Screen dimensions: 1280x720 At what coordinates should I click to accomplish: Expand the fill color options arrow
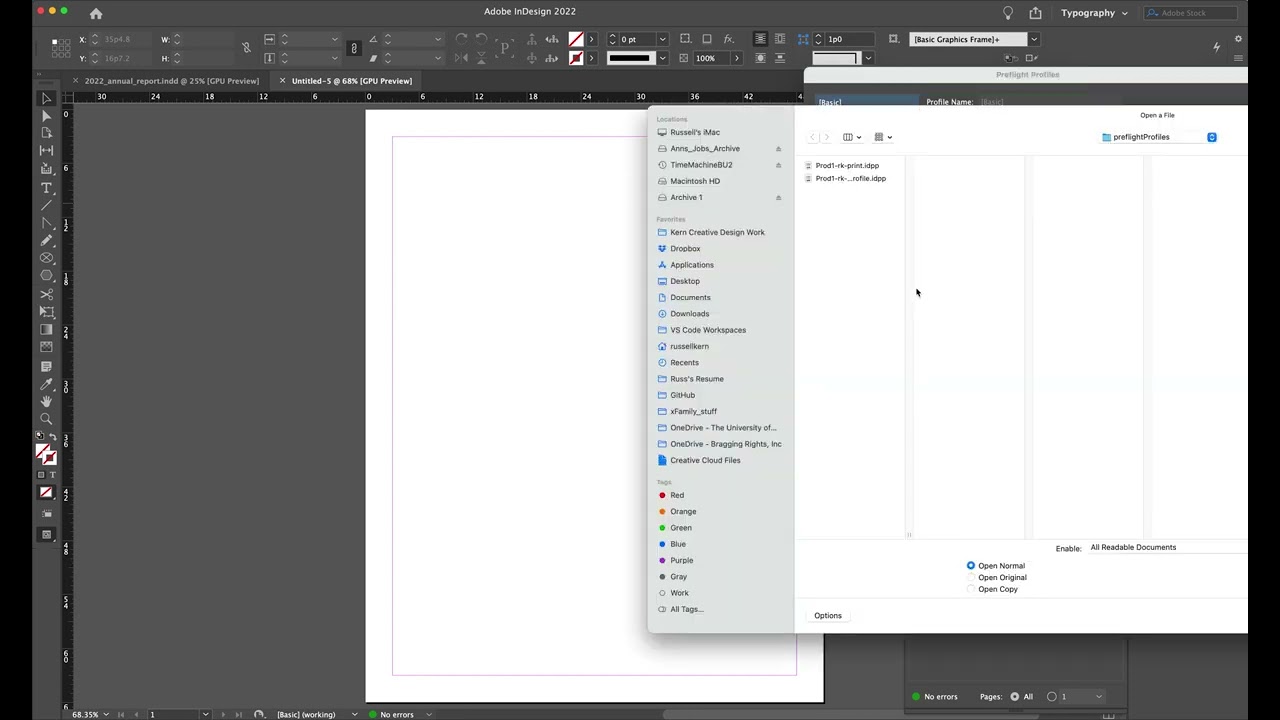591,39
